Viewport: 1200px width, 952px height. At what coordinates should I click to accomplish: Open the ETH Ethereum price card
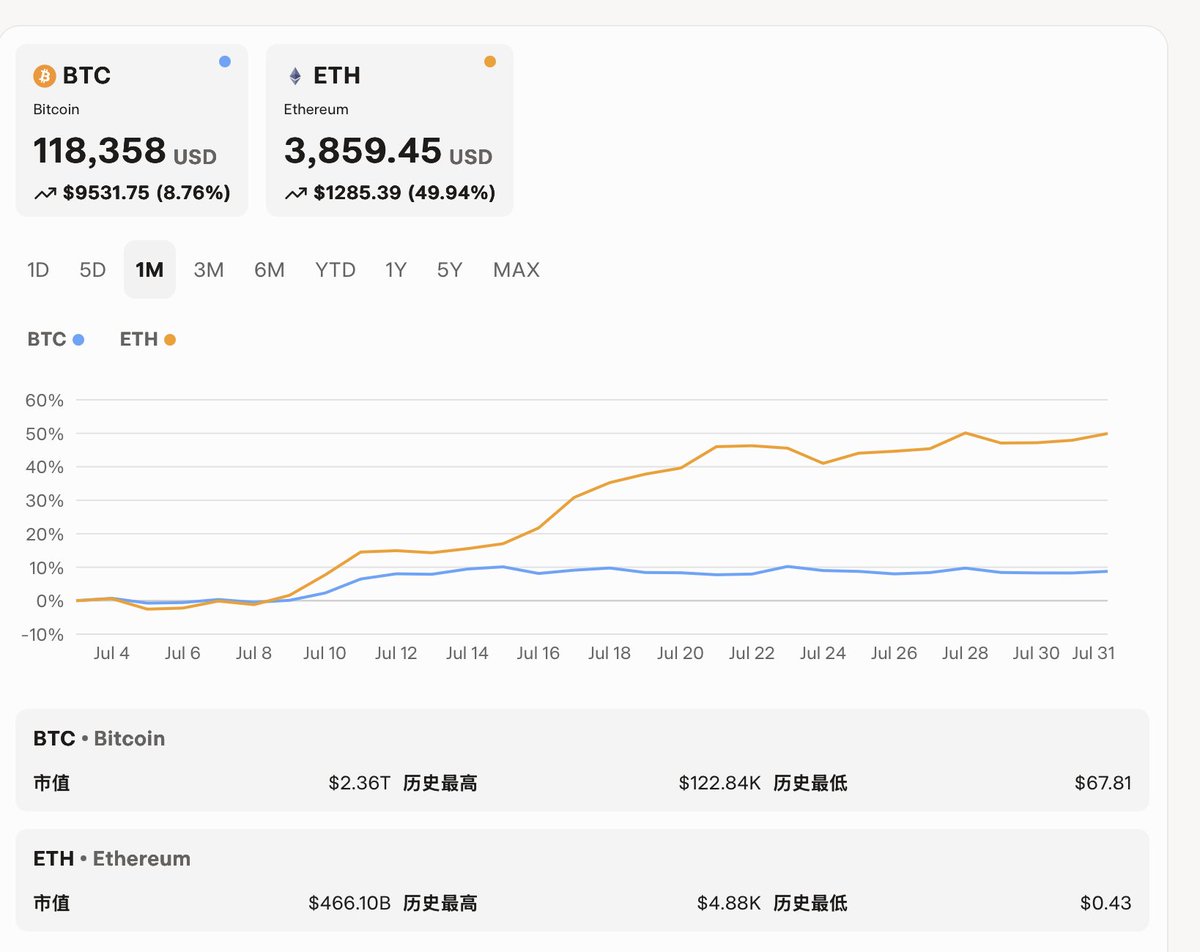pos(390,130)
